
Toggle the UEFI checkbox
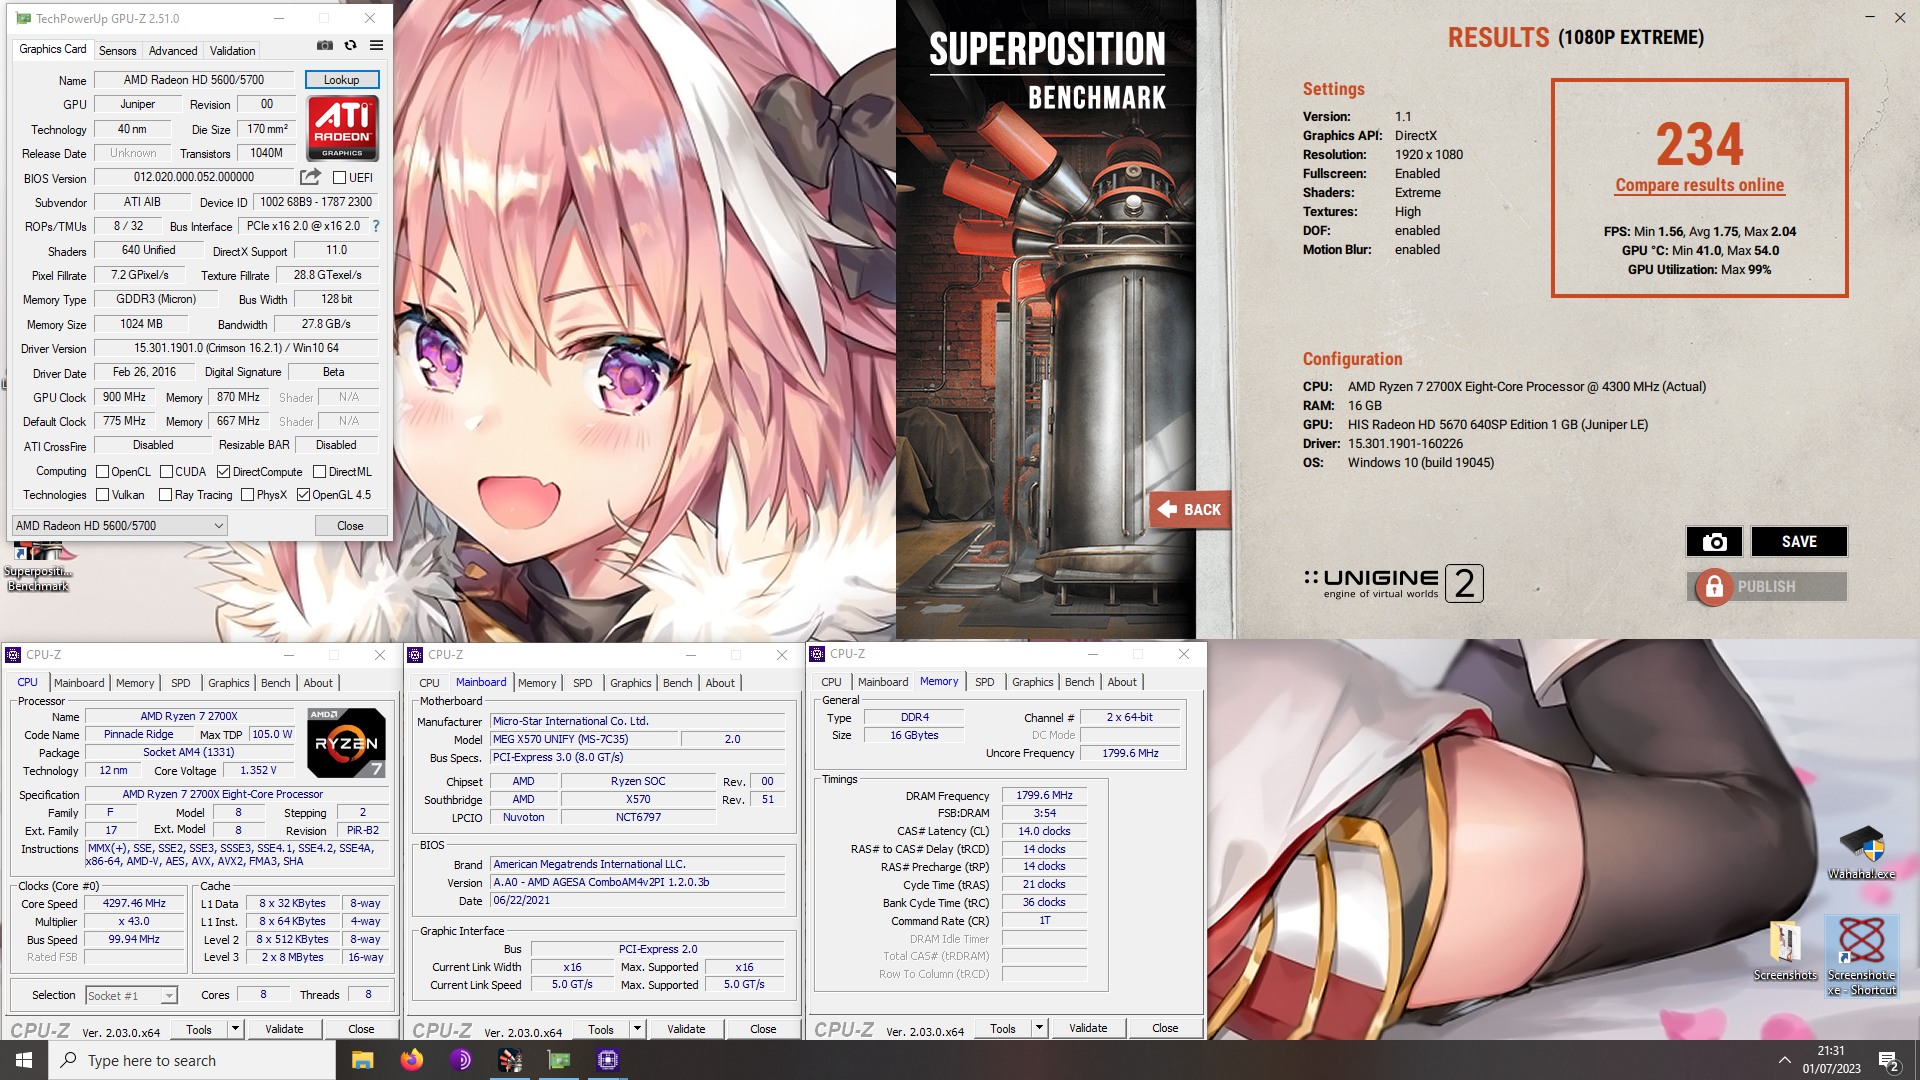click(339, 178)
